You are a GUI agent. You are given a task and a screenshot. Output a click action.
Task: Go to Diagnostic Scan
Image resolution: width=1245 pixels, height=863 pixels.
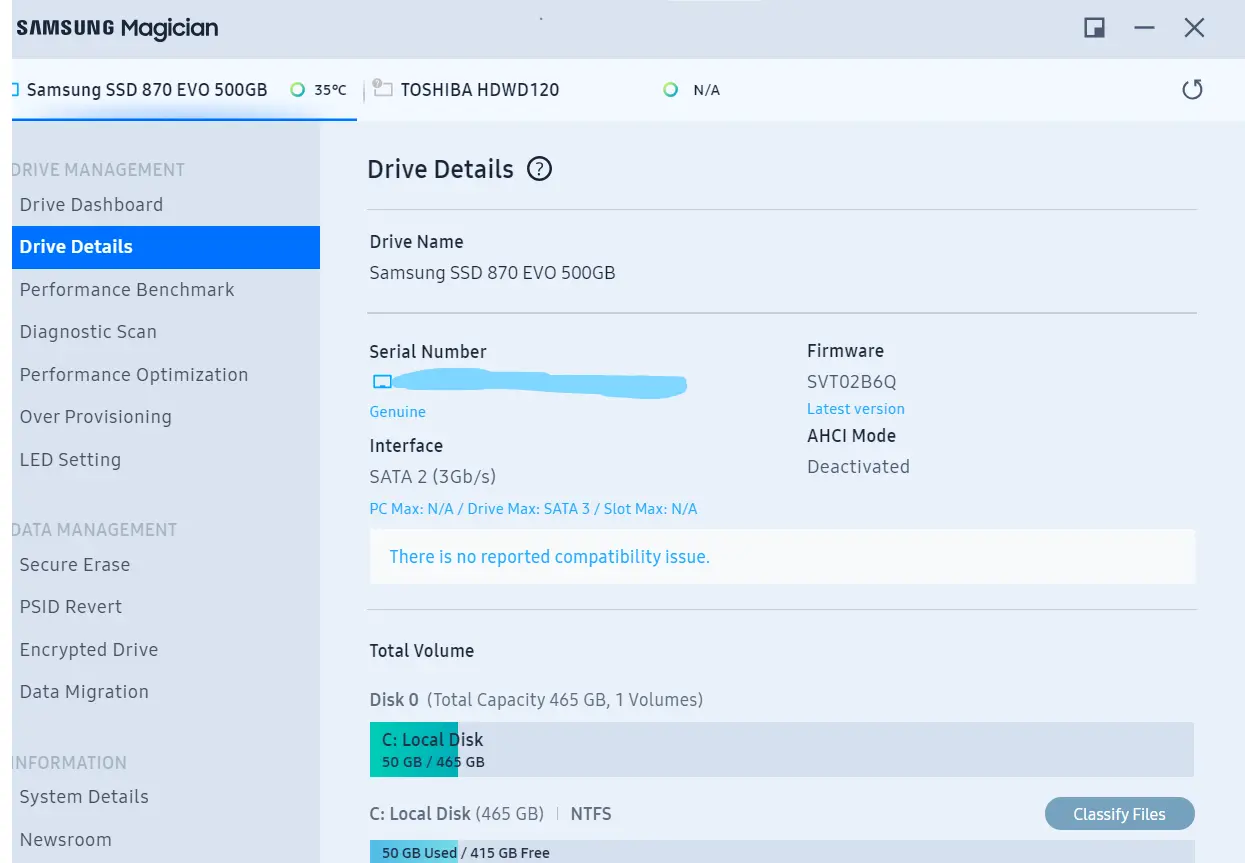(166, 332)
